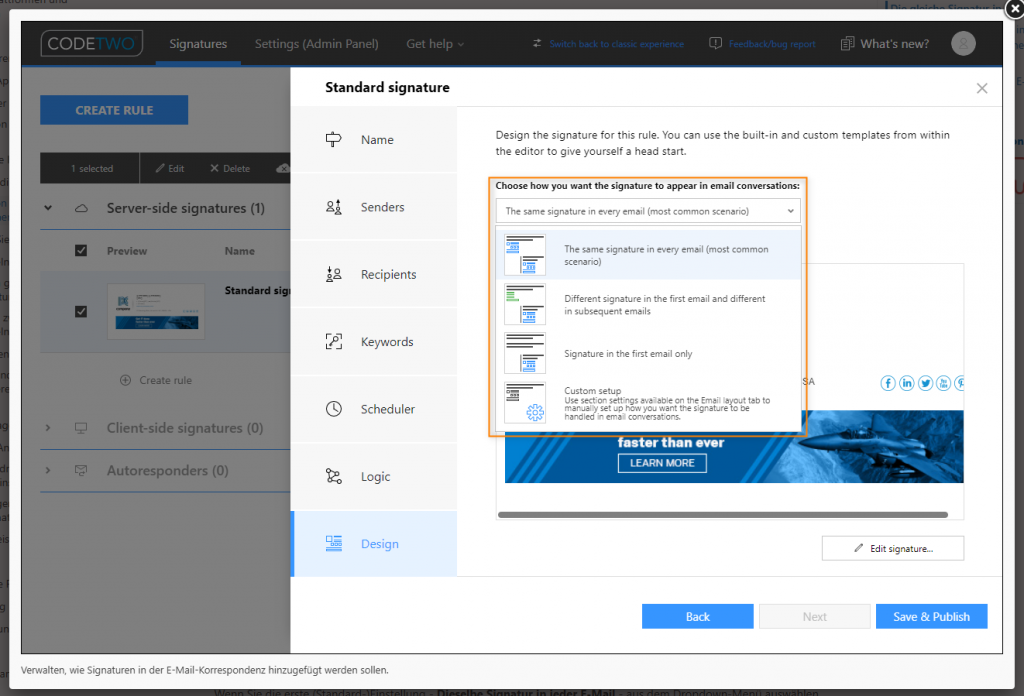Select the Design step
1024x696 pixels.
pos(374,544)
